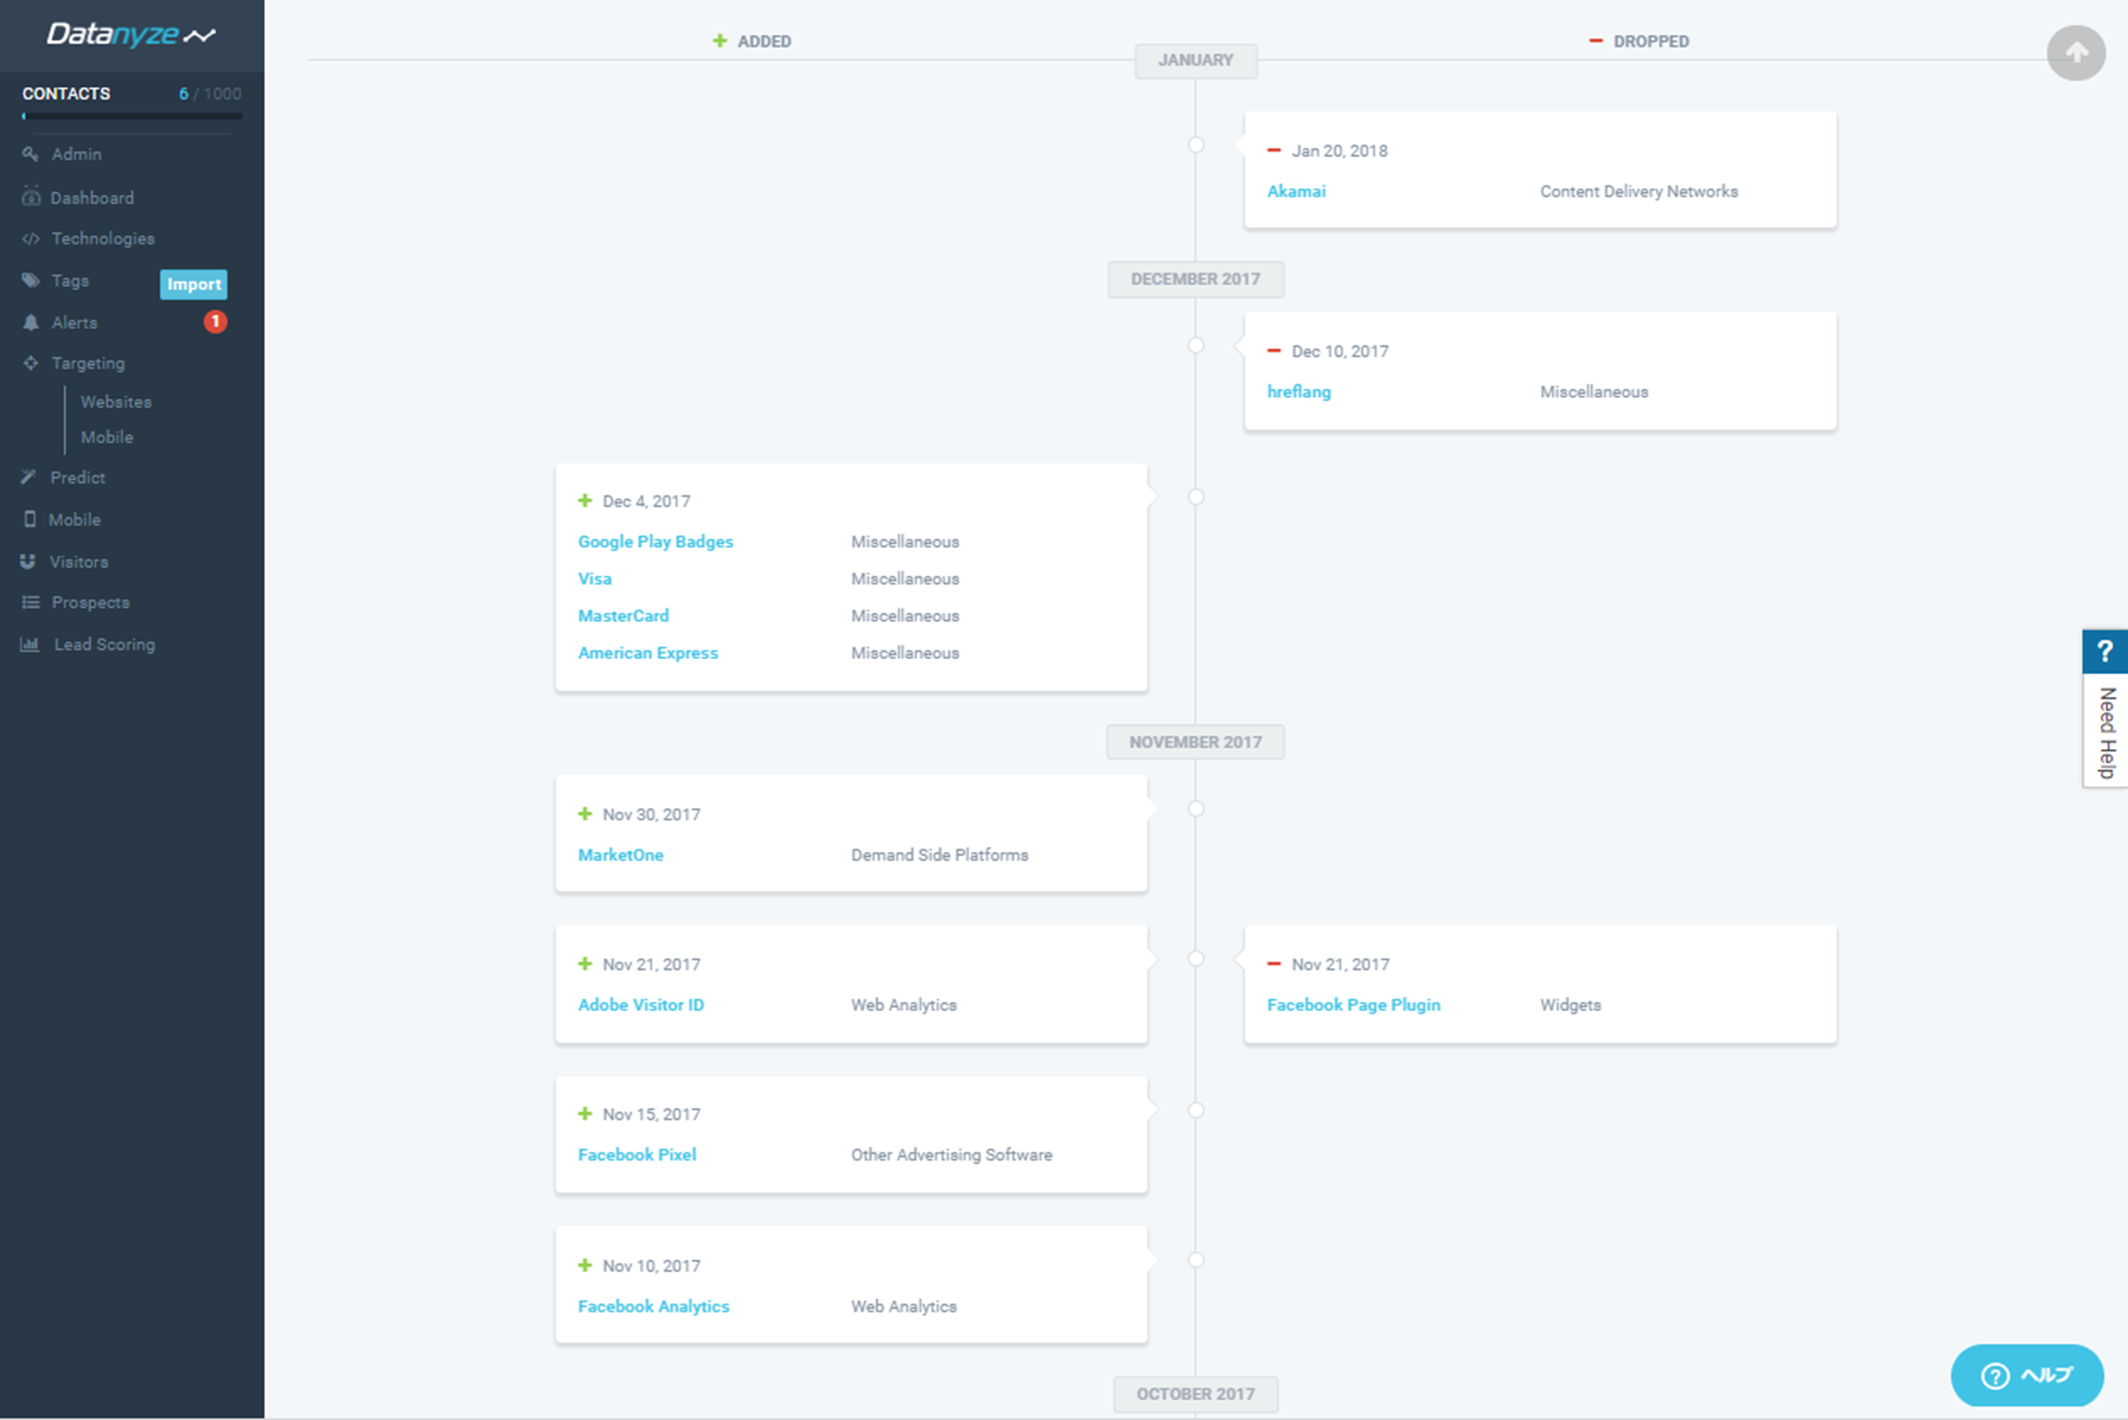
Task: Click the ADDED column header
Action: [752, 41]
